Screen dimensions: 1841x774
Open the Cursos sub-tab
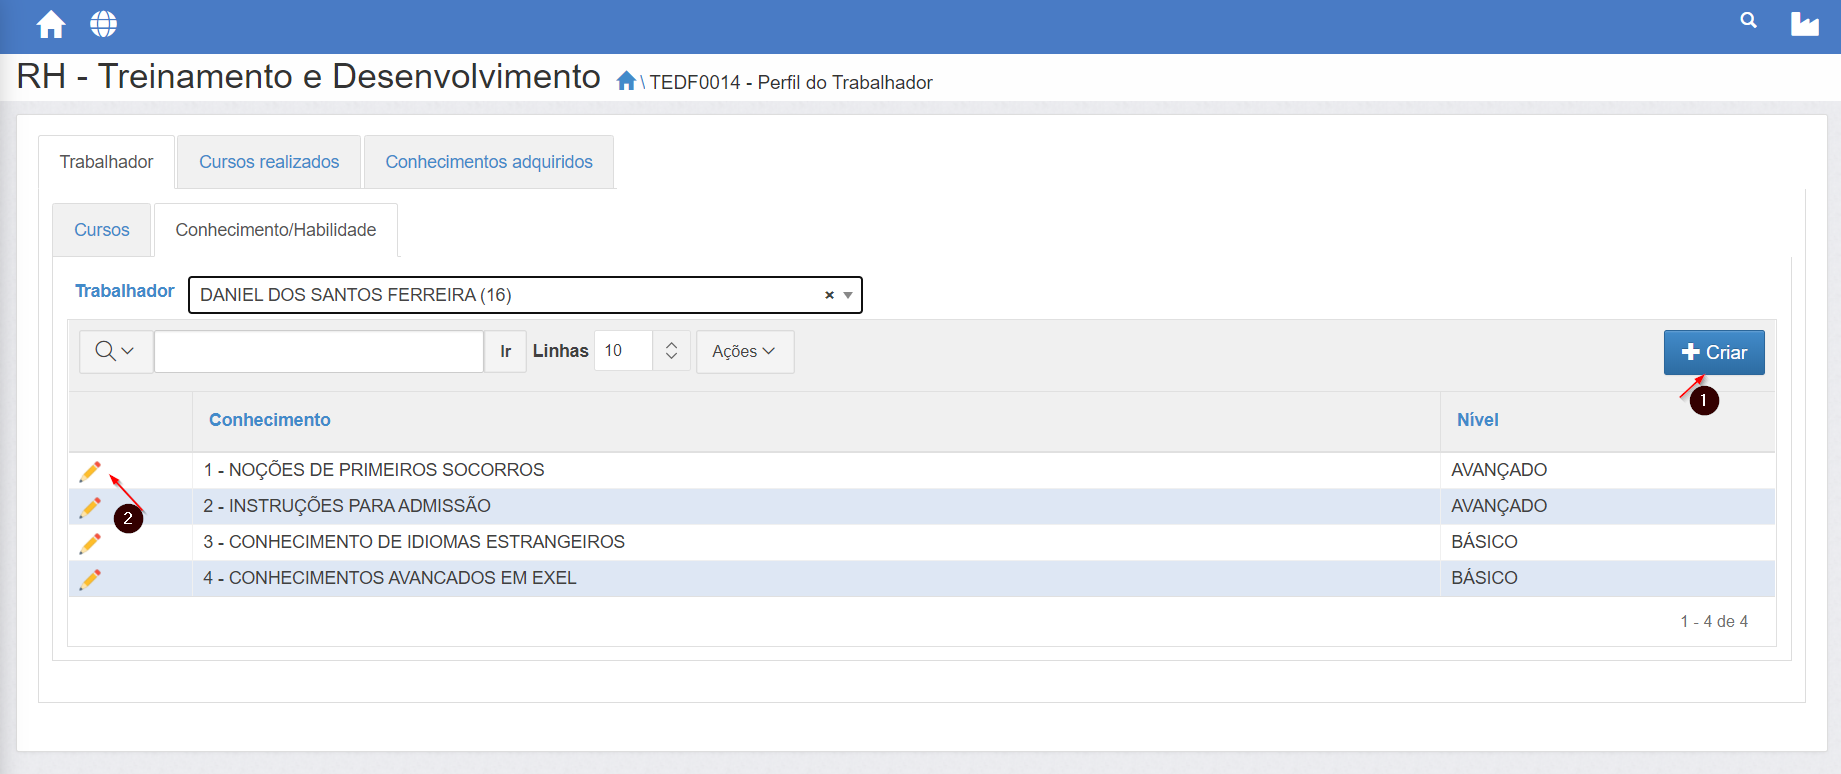pyautogui.click(x=102, y=230)
